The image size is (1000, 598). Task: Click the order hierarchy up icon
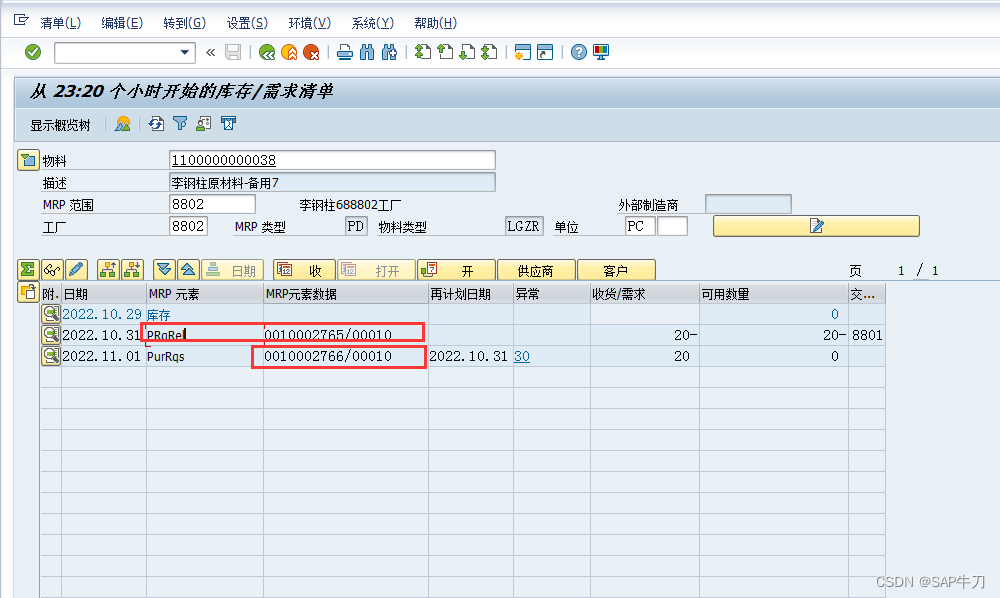108,270
